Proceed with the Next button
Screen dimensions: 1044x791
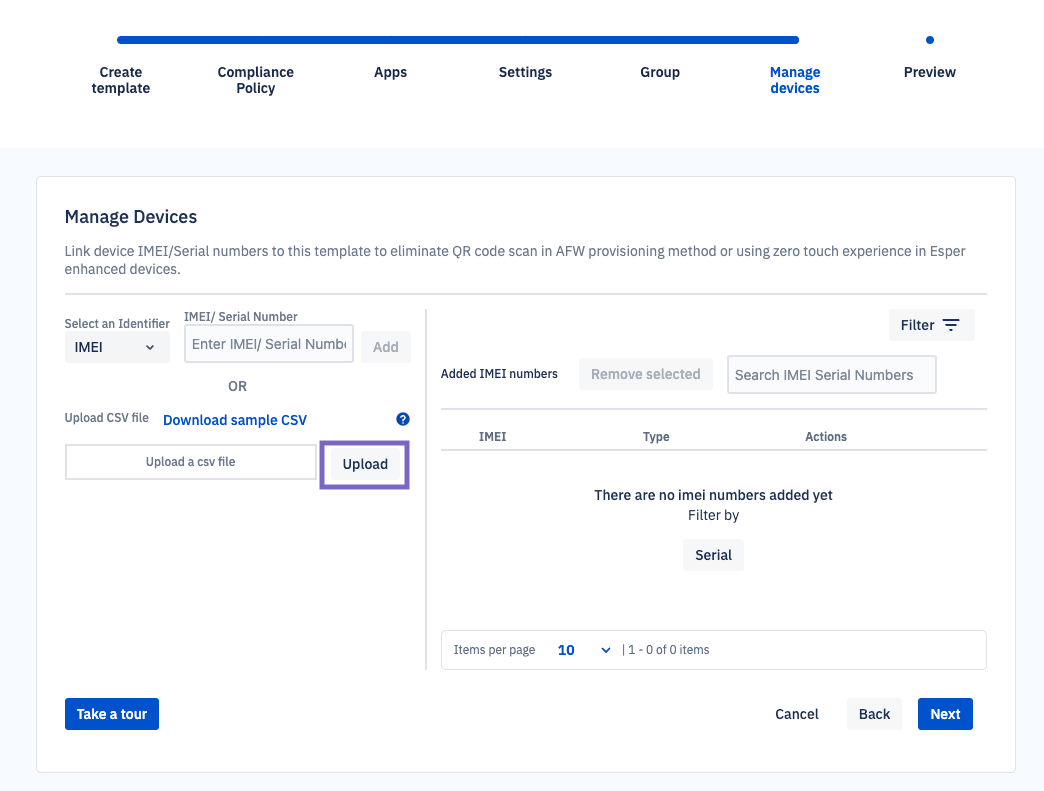coord(945,714)
